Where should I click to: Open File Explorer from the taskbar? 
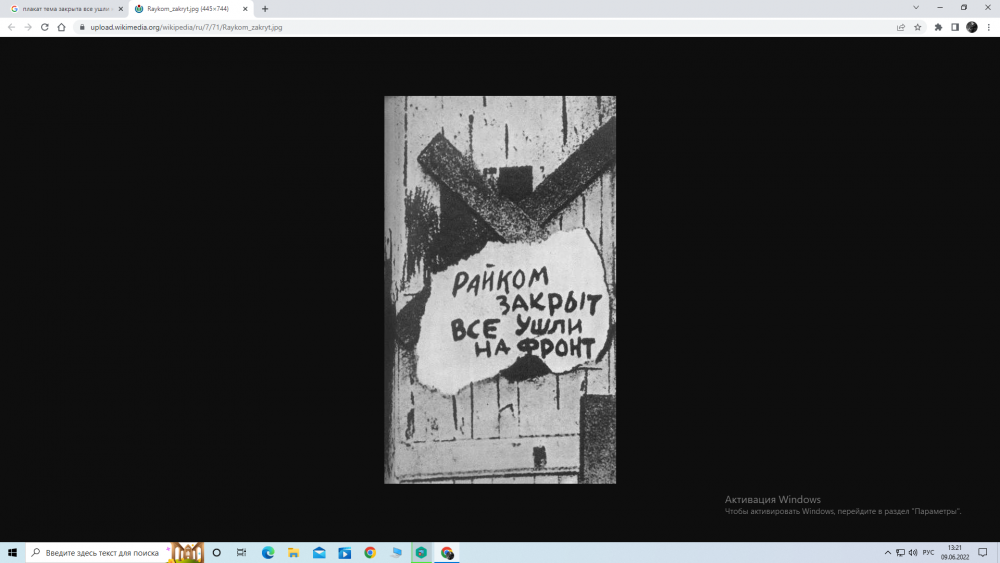293,553
